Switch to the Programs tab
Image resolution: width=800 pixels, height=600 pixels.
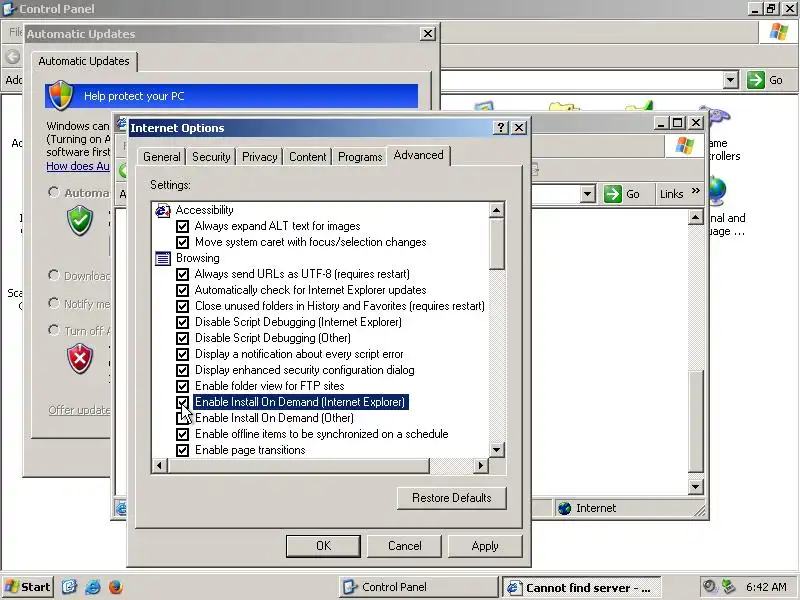[x=360, y=157]
